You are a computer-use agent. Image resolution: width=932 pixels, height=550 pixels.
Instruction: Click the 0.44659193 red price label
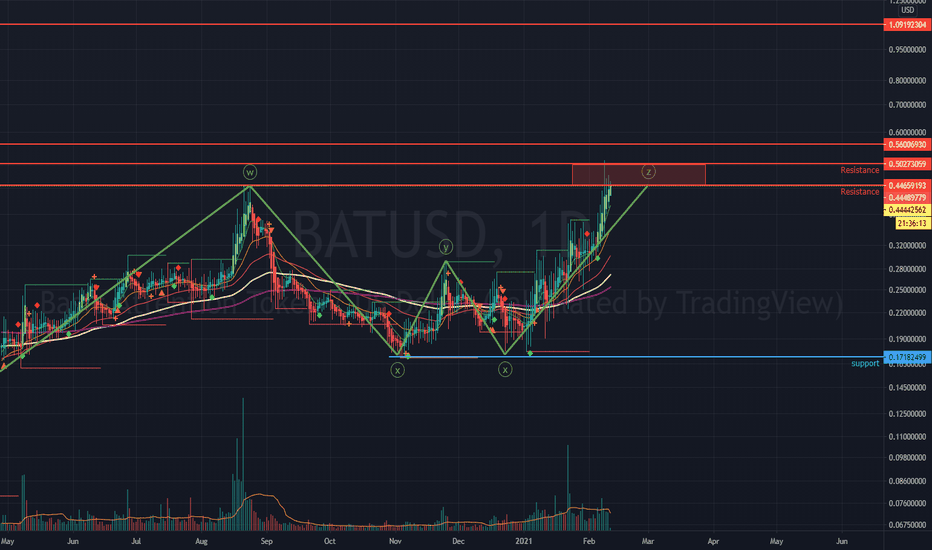point(908,186)
